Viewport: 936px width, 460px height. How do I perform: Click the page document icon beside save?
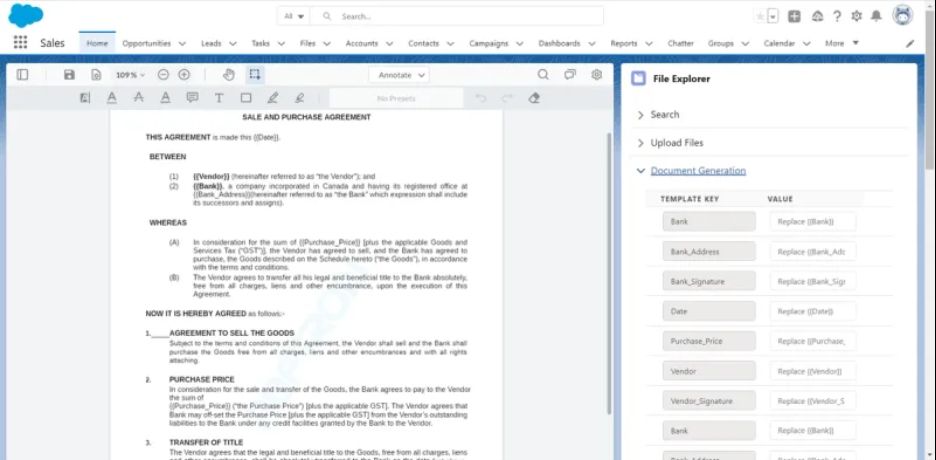[x=96, y=75]
